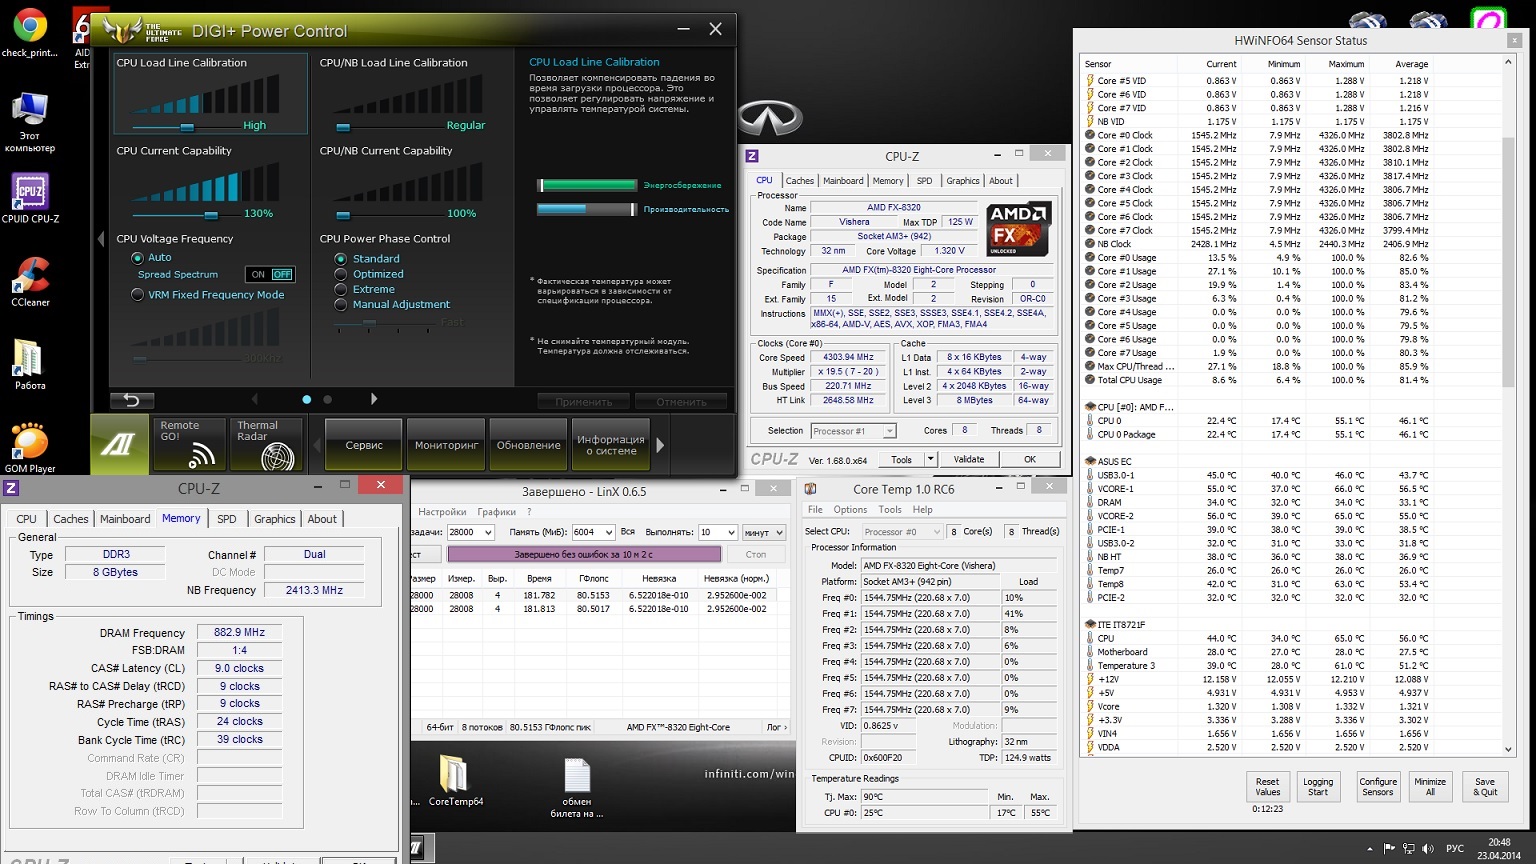Select Manual Adjustment power phase control
This screenshot has height=864, width=1536.
pos(341,304)
